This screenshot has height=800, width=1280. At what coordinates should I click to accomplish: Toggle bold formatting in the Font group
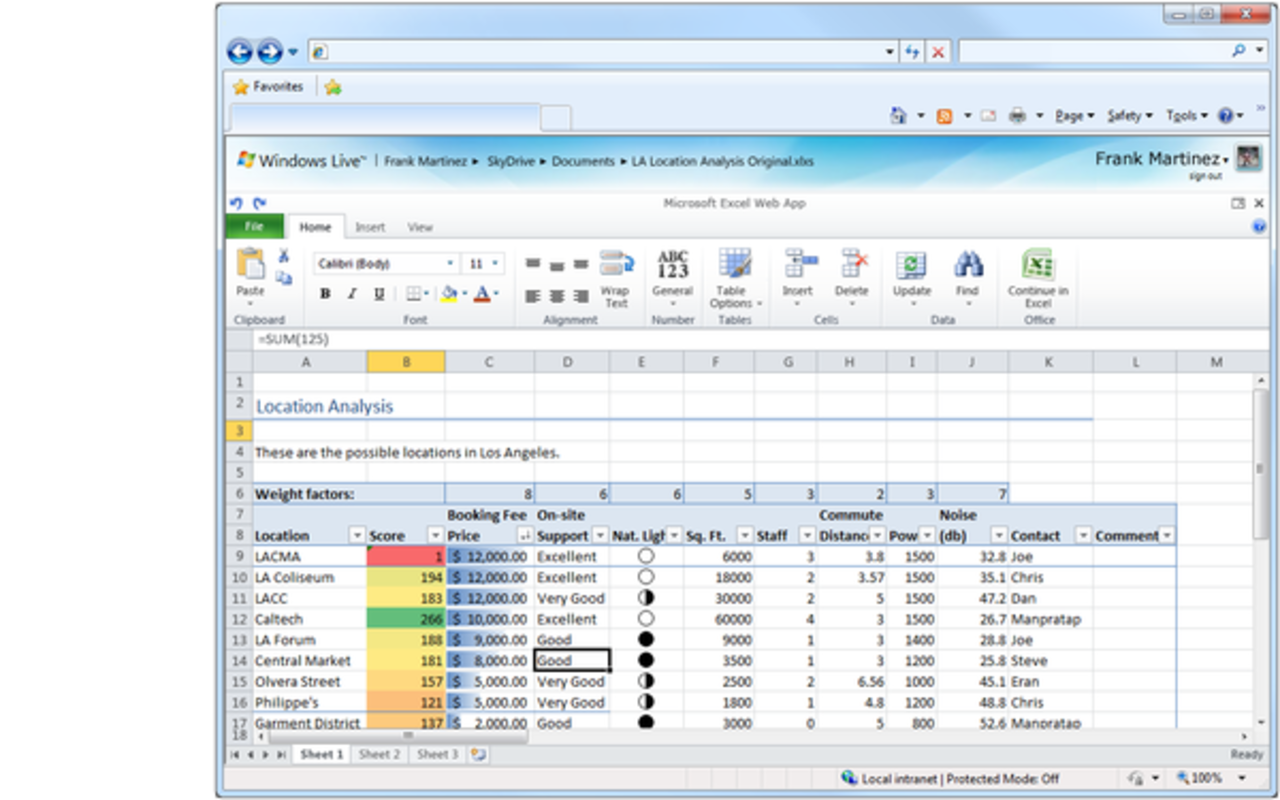324,295
